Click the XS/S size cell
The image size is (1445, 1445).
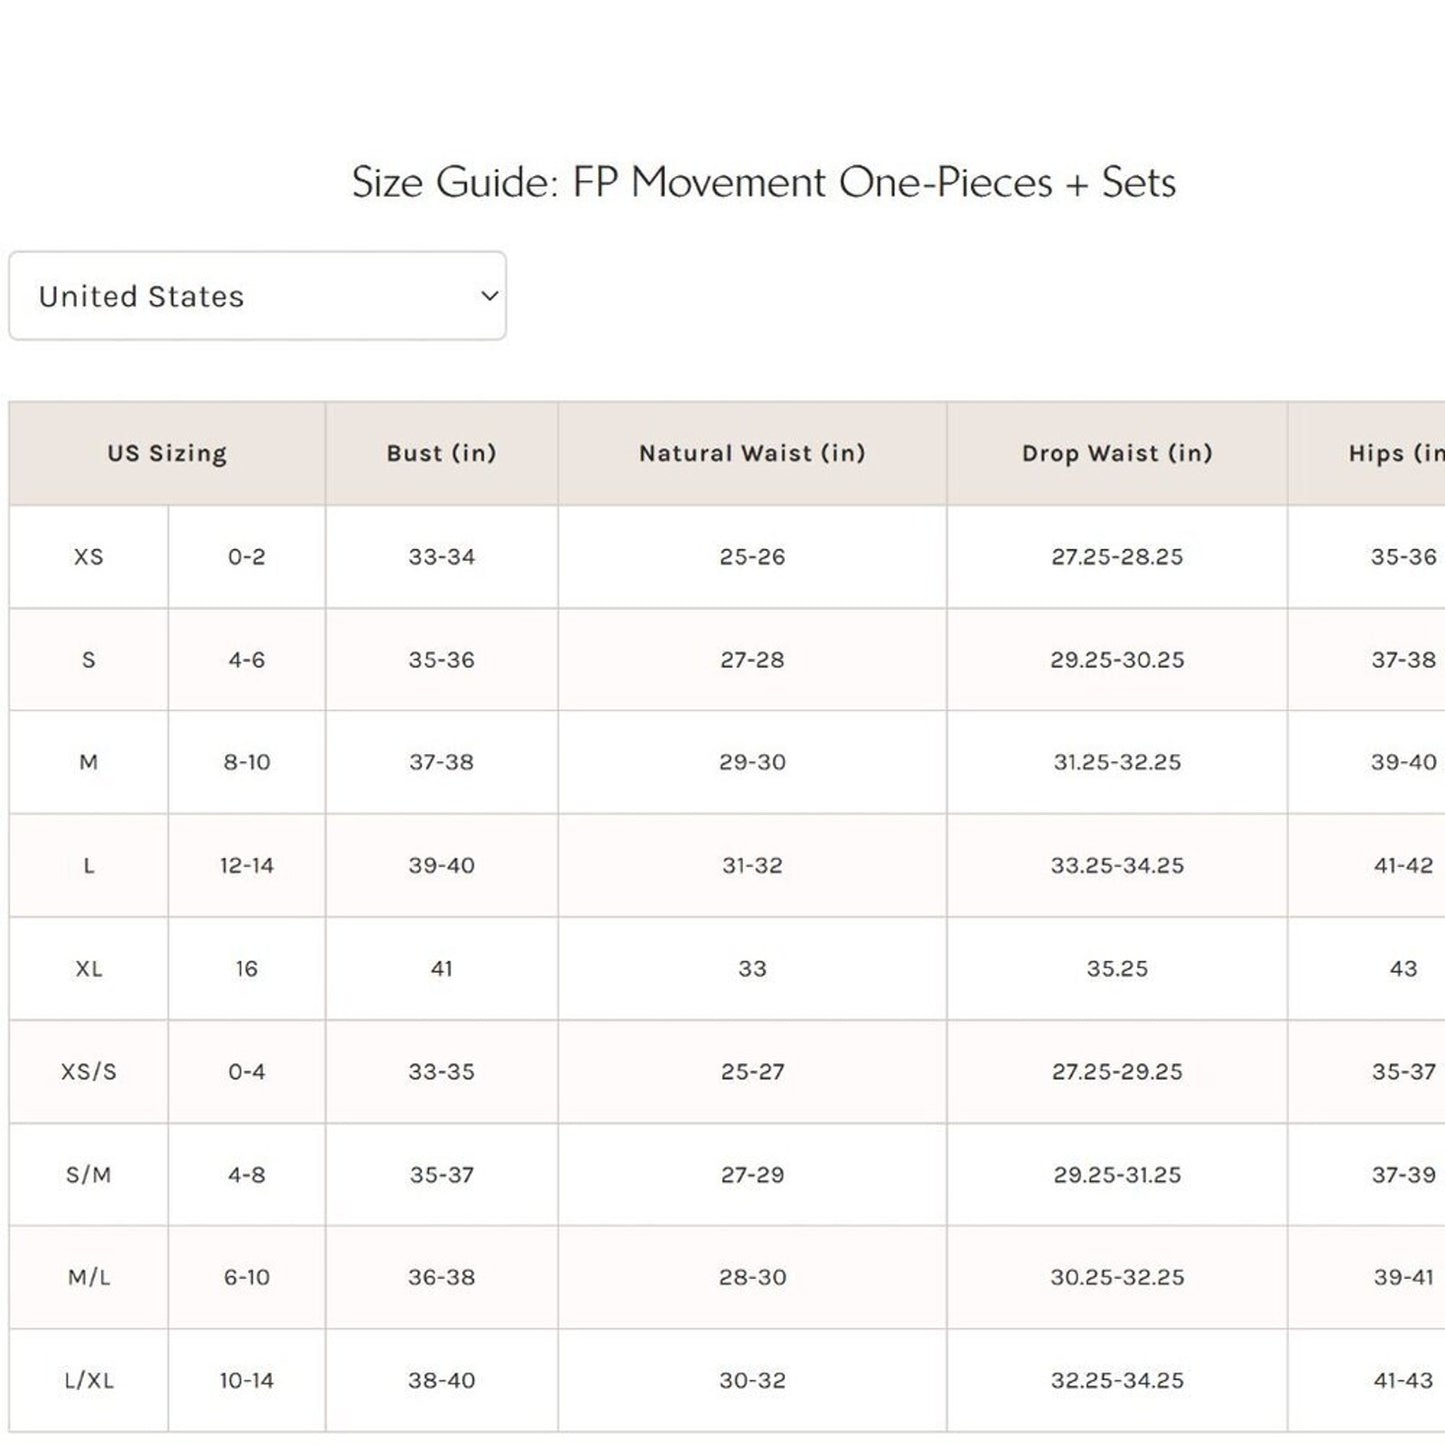(x=89, y=1072)
